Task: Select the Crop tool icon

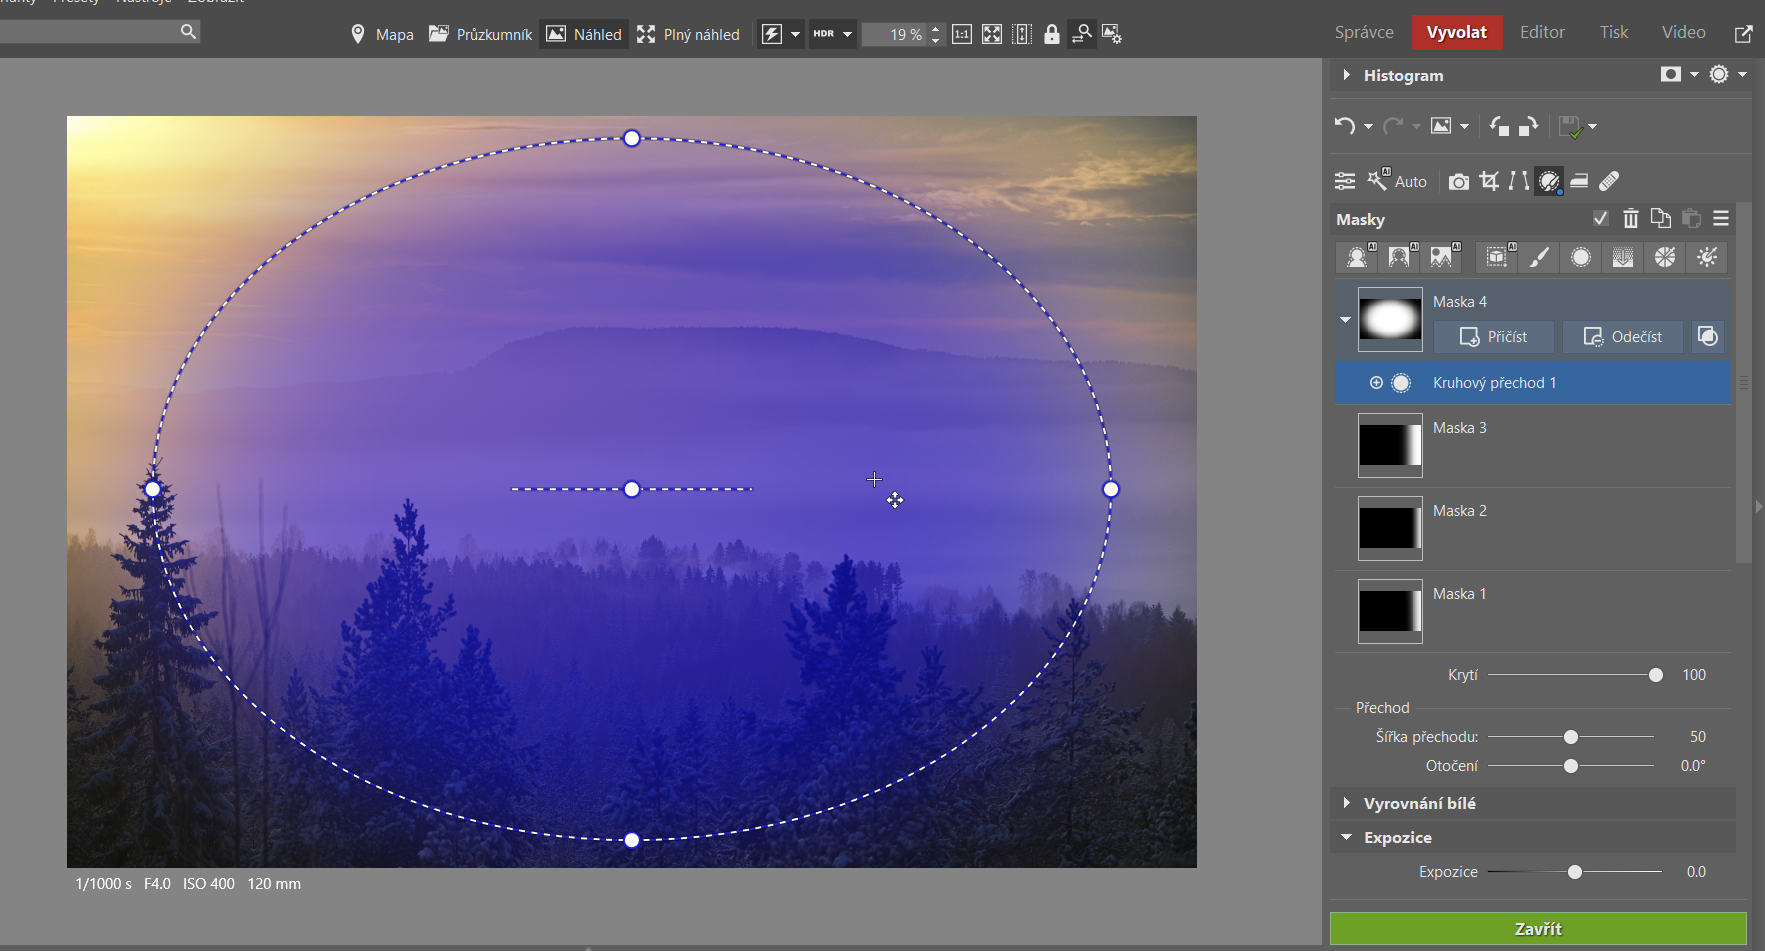Action: [x=1489, y=181]
